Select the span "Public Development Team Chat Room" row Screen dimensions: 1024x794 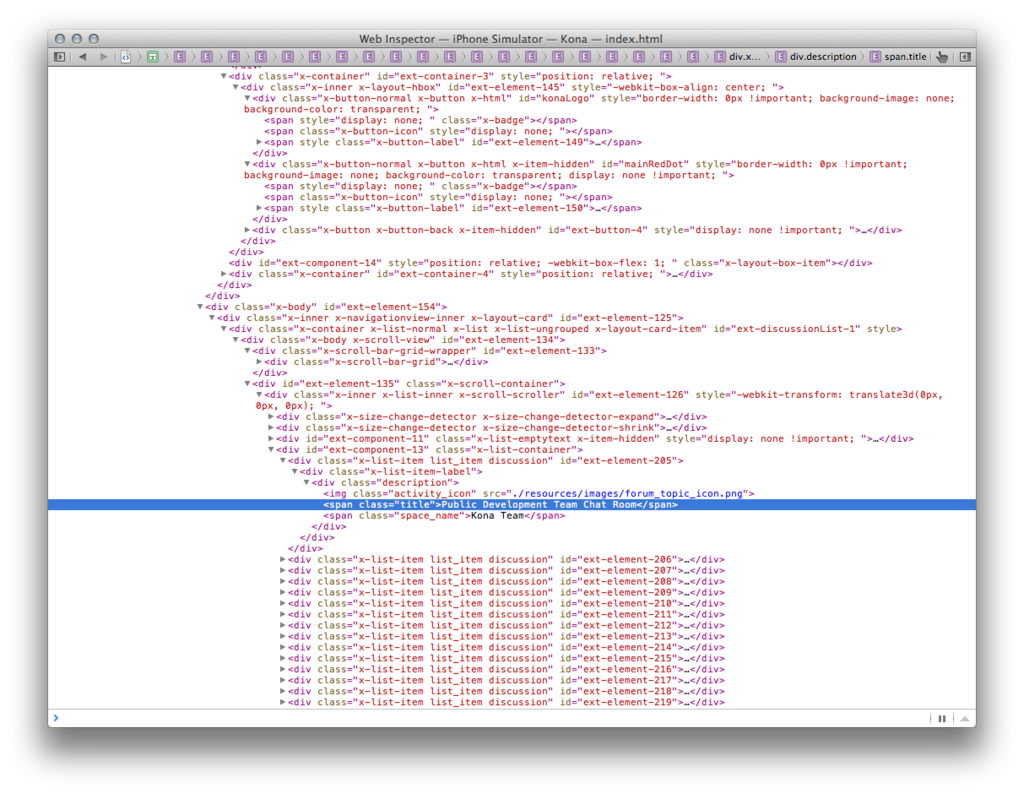[512, 505]
